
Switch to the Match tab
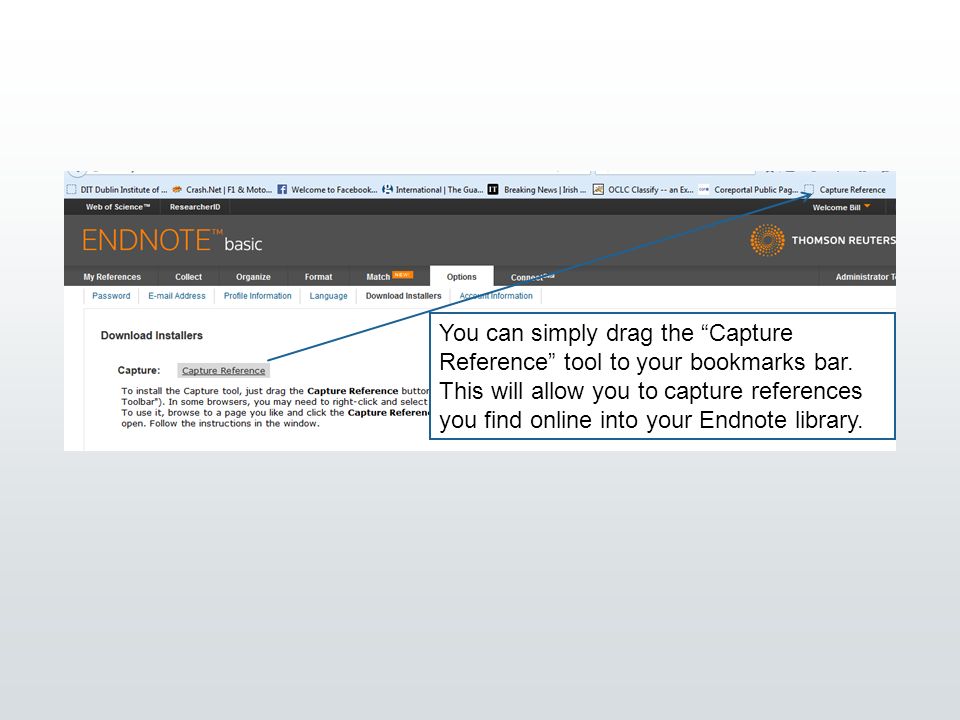pyautogui.click(x=389, y=276)
